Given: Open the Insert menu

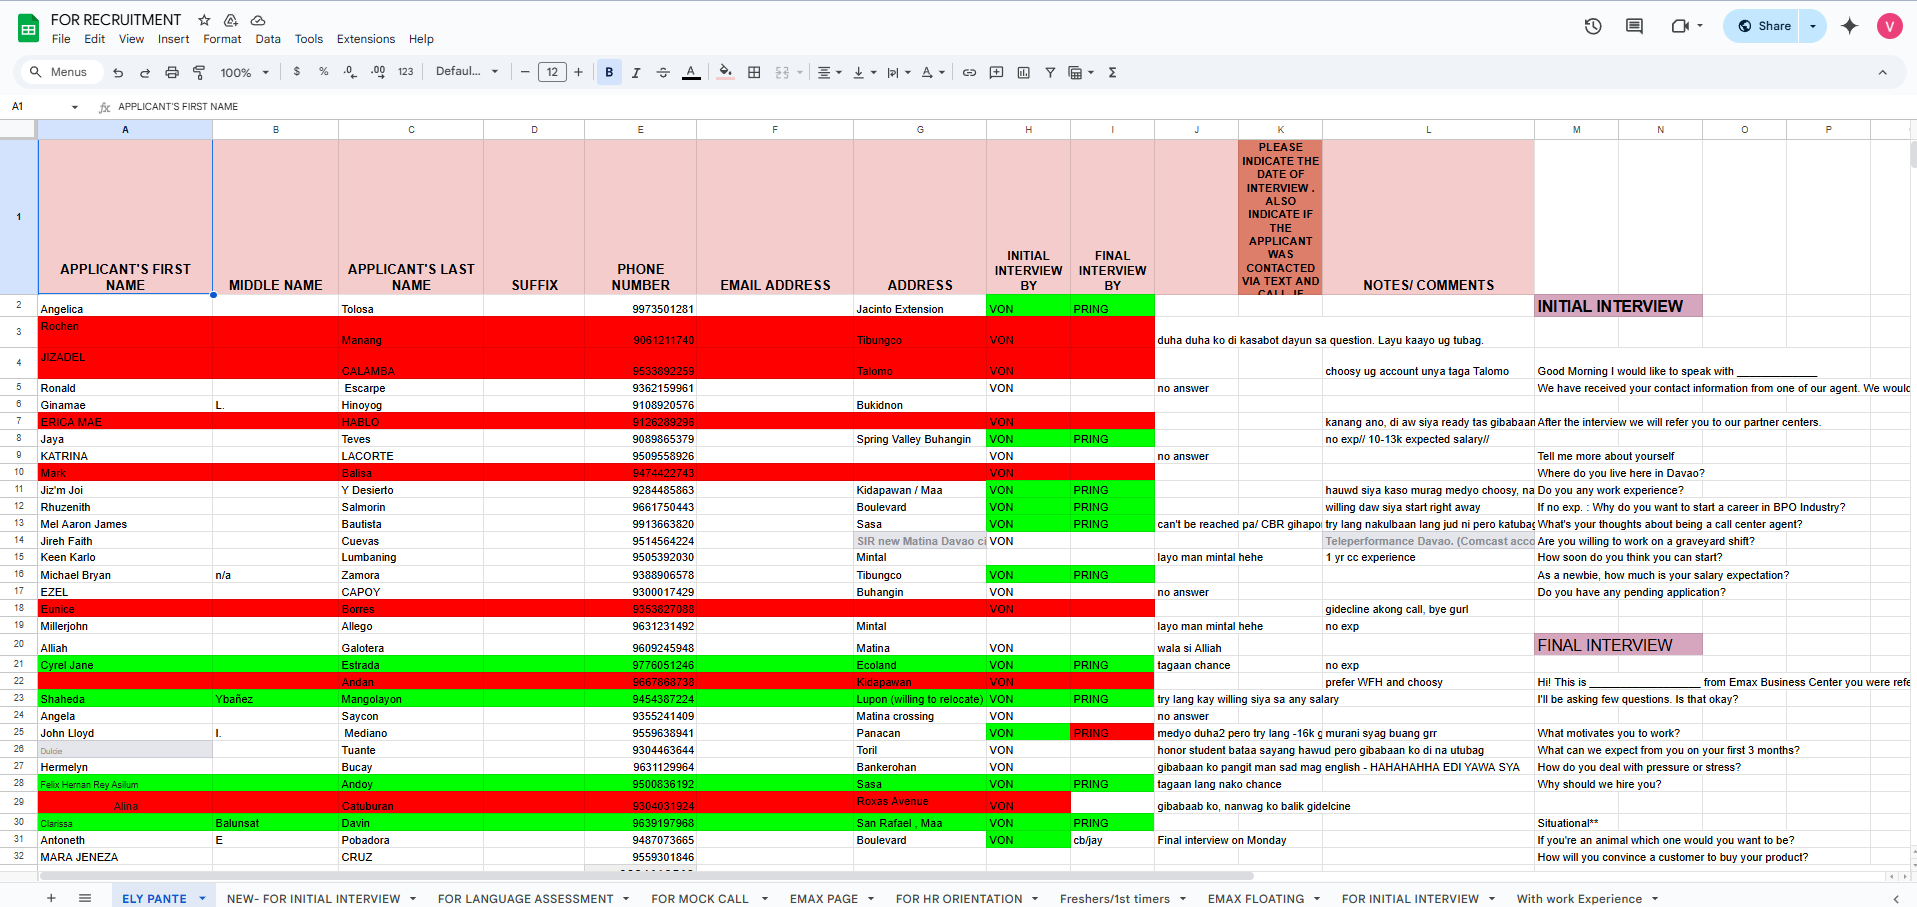Looking at the screenshot, I should point(173,39).
